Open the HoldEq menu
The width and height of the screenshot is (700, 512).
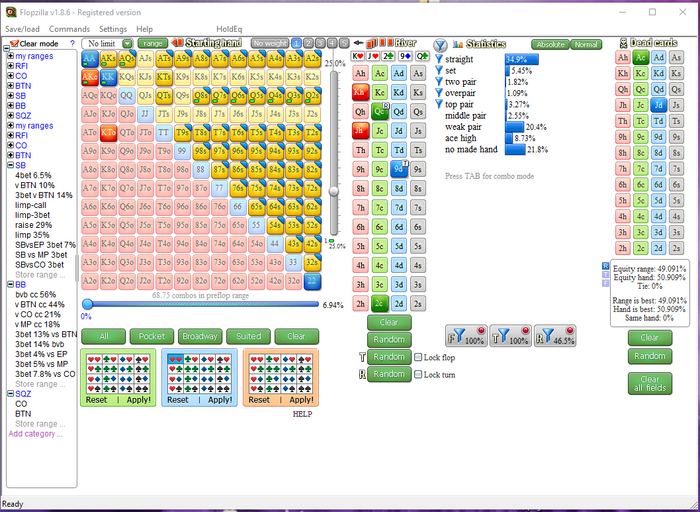coord(229,29)
